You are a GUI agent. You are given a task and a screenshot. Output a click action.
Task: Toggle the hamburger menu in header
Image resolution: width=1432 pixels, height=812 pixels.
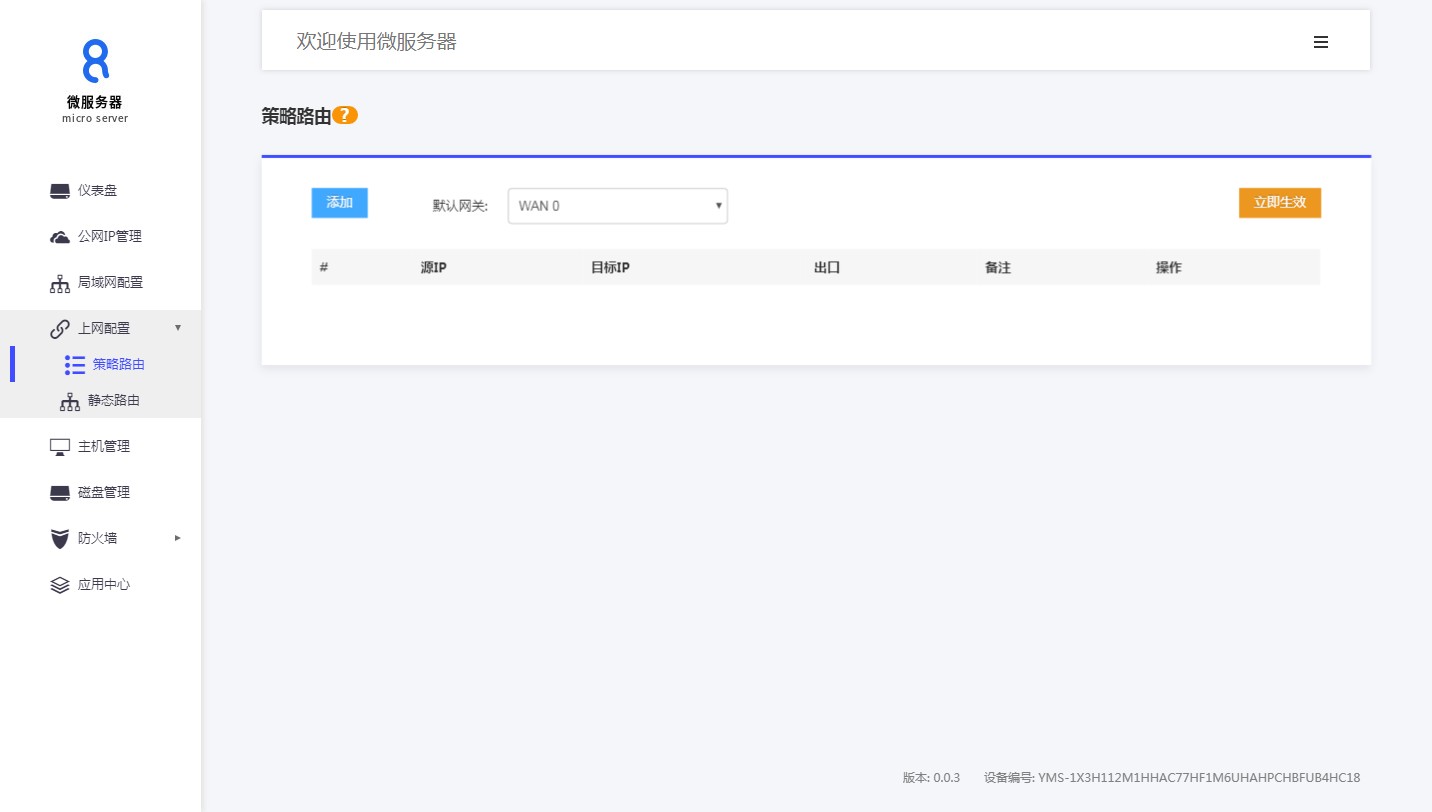1320,42
